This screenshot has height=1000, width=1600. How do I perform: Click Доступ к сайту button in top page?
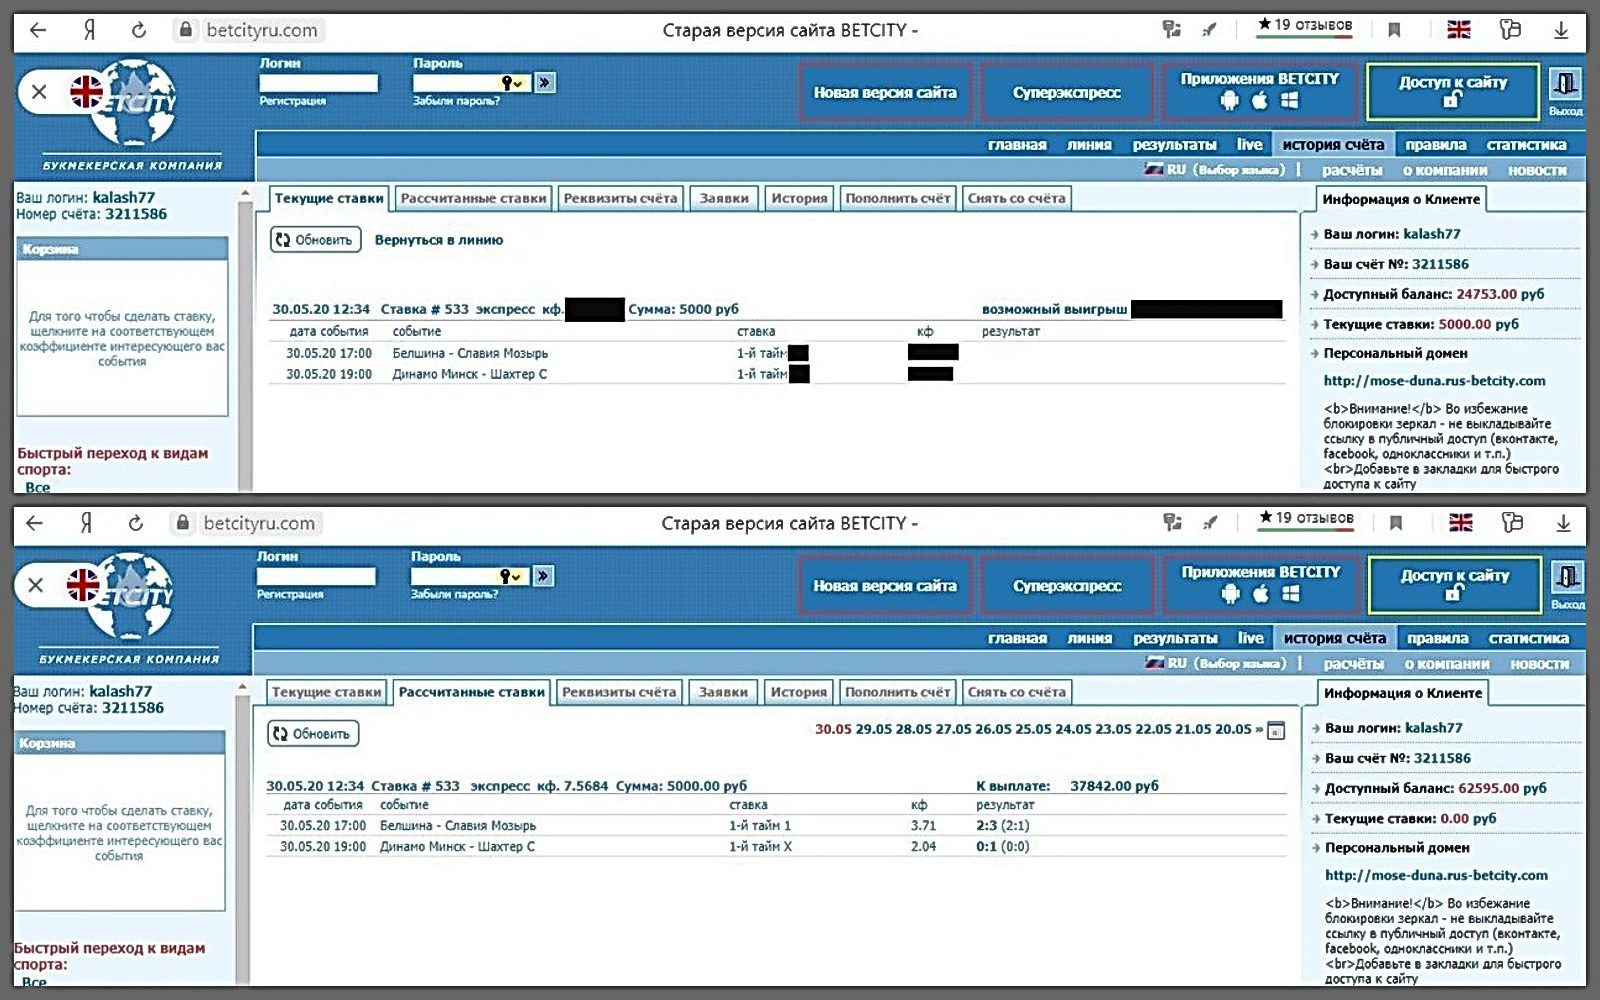tap(1452, 92)
